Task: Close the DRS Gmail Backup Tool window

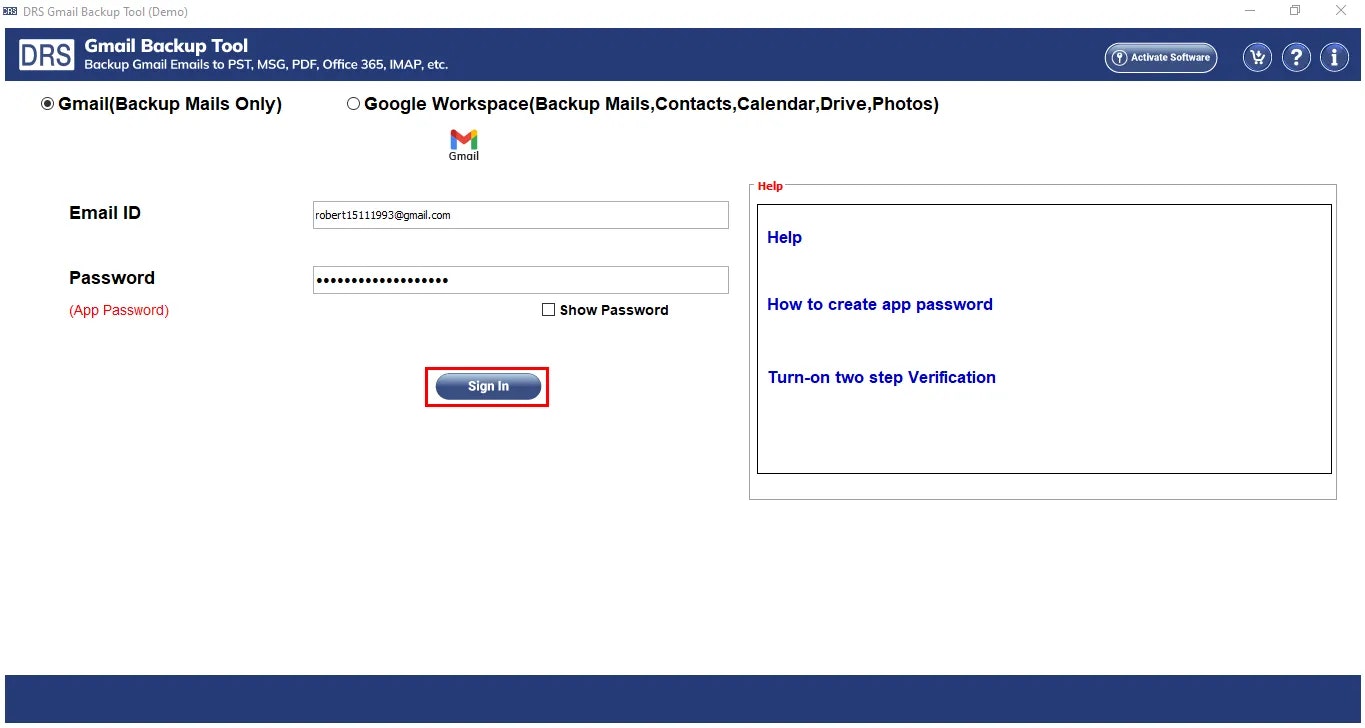Action: (x=1341, y=11)
